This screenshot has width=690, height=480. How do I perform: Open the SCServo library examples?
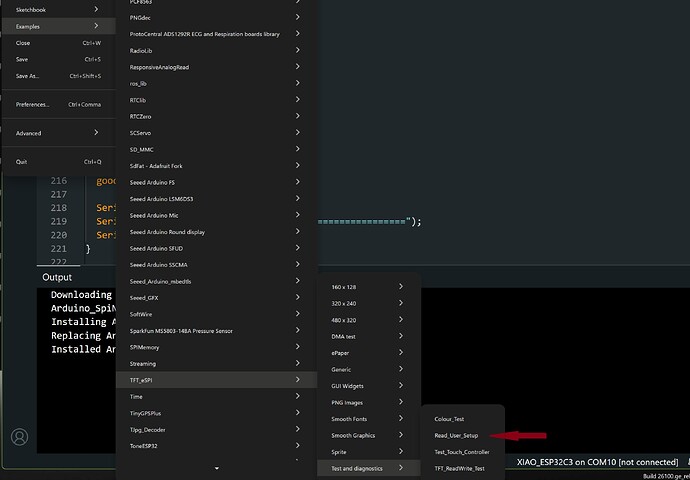click(217, 133)
